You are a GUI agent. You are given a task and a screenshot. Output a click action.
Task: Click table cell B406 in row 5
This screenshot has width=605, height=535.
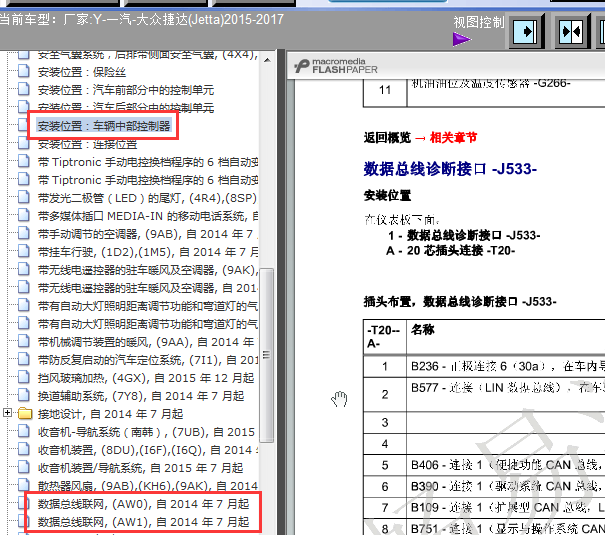pyautogui.click(x=507, y=465)
